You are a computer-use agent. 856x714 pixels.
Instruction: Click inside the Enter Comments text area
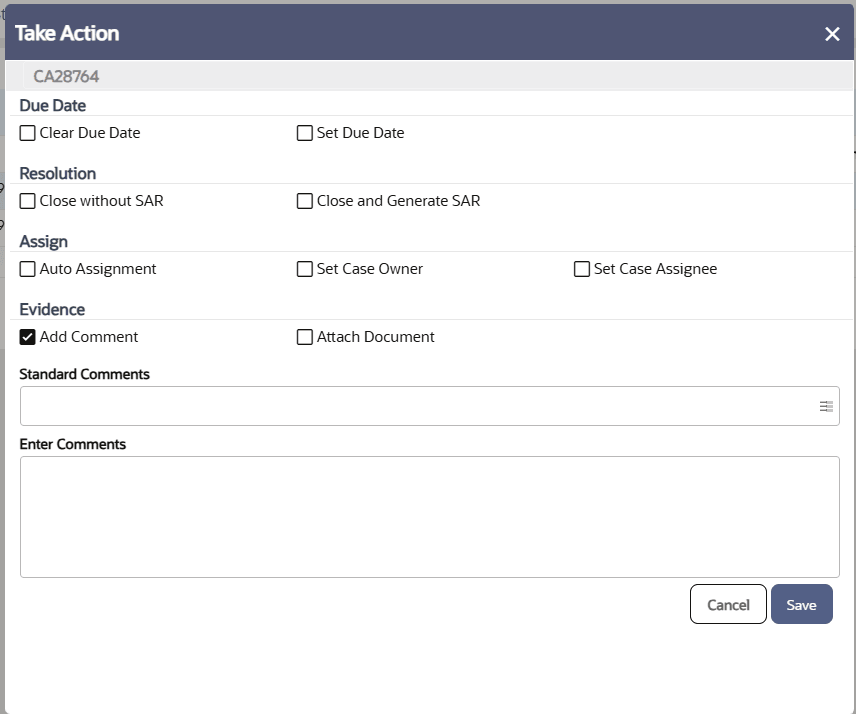429,516
